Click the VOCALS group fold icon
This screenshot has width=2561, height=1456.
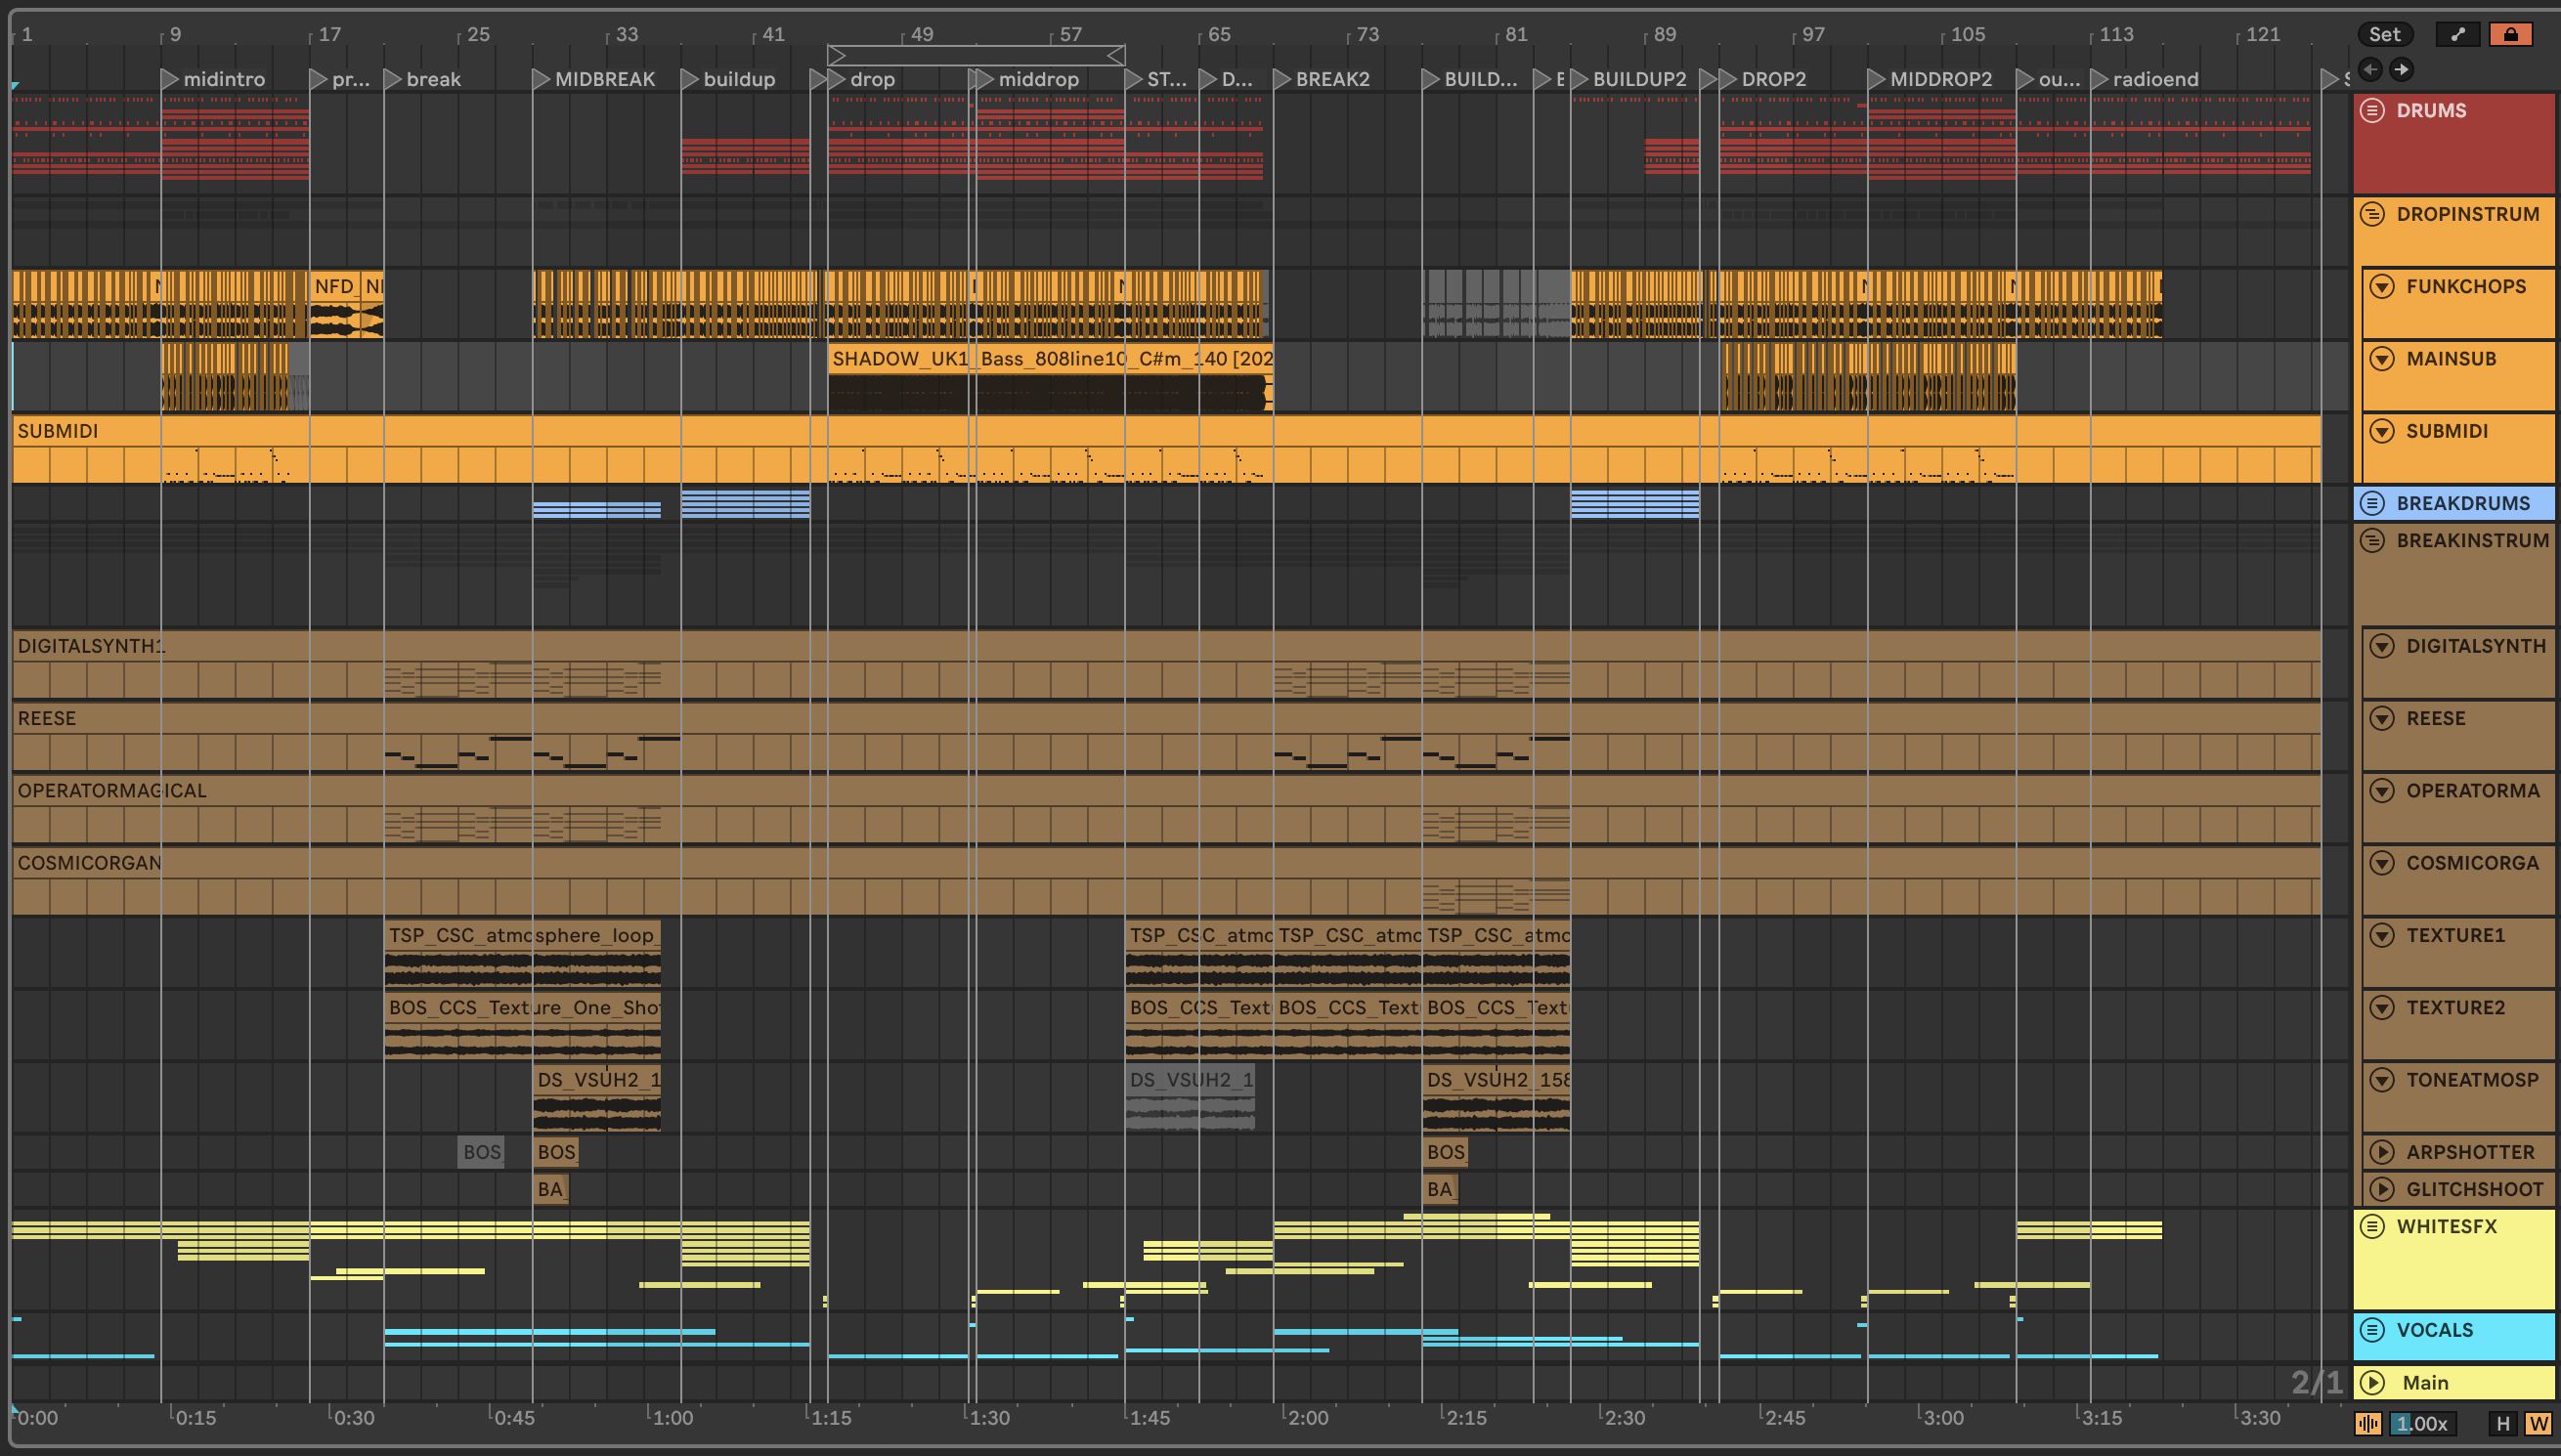pyautogui.click(x=2372, y=1330)
